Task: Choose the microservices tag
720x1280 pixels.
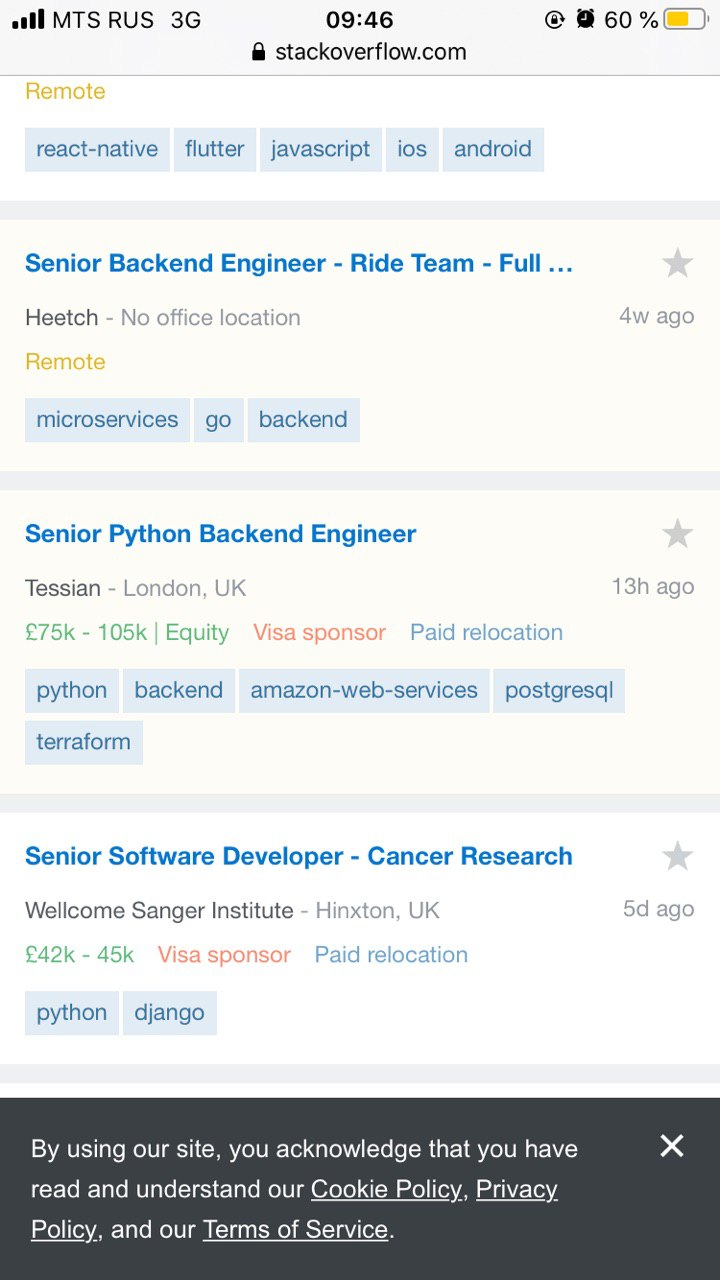Action: tap(107, 420)
